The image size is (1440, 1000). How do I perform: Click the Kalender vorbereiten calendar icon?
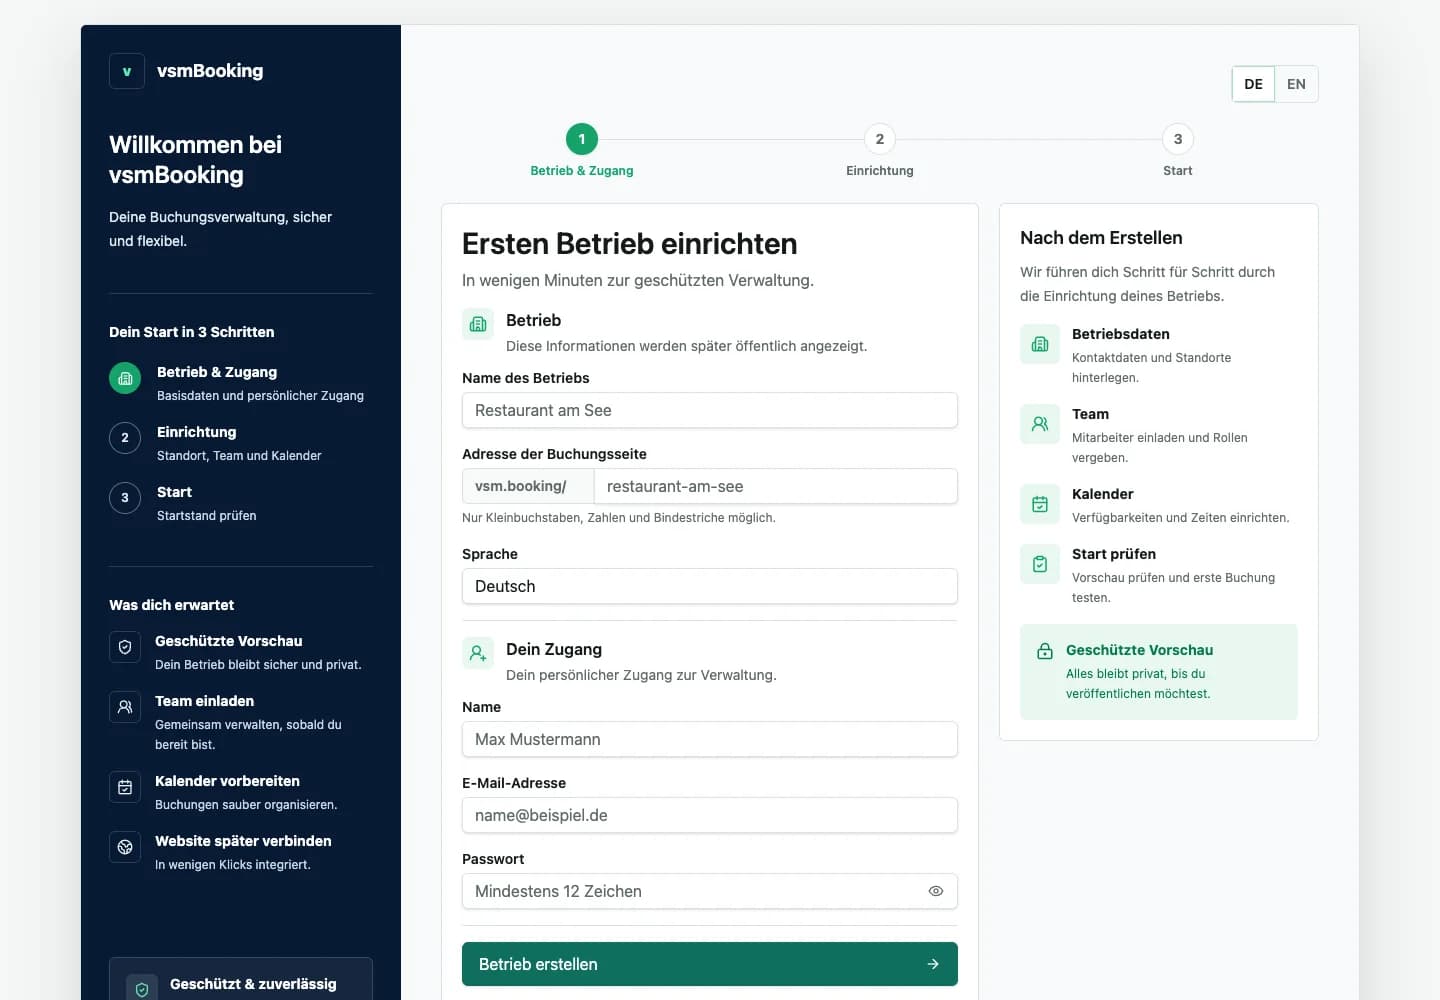125,787
